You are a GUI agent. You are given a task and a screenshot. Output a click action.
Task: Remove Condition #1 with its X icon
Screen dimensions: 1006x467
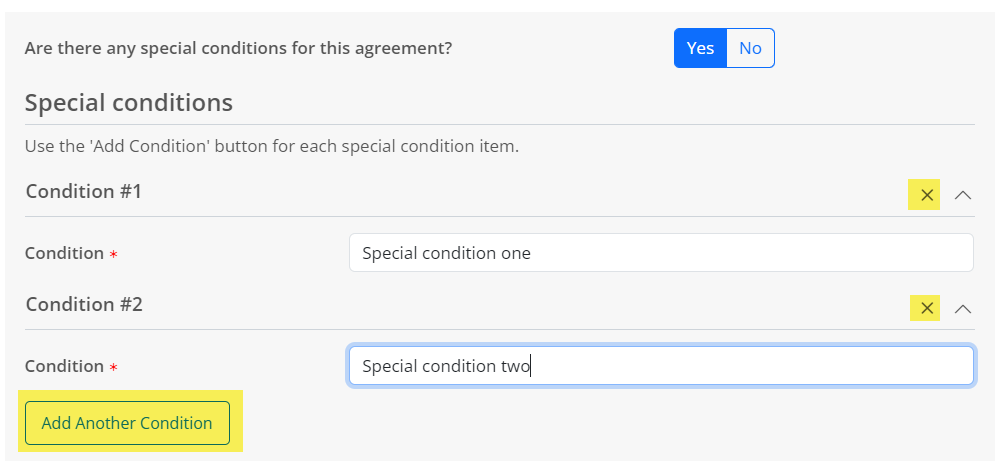tap(927, 195)
